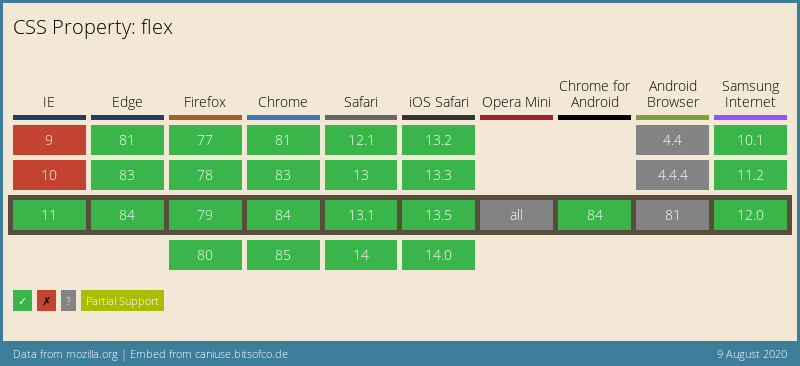Select the Opera Mini all cell
800x366 pixels.
516,215
